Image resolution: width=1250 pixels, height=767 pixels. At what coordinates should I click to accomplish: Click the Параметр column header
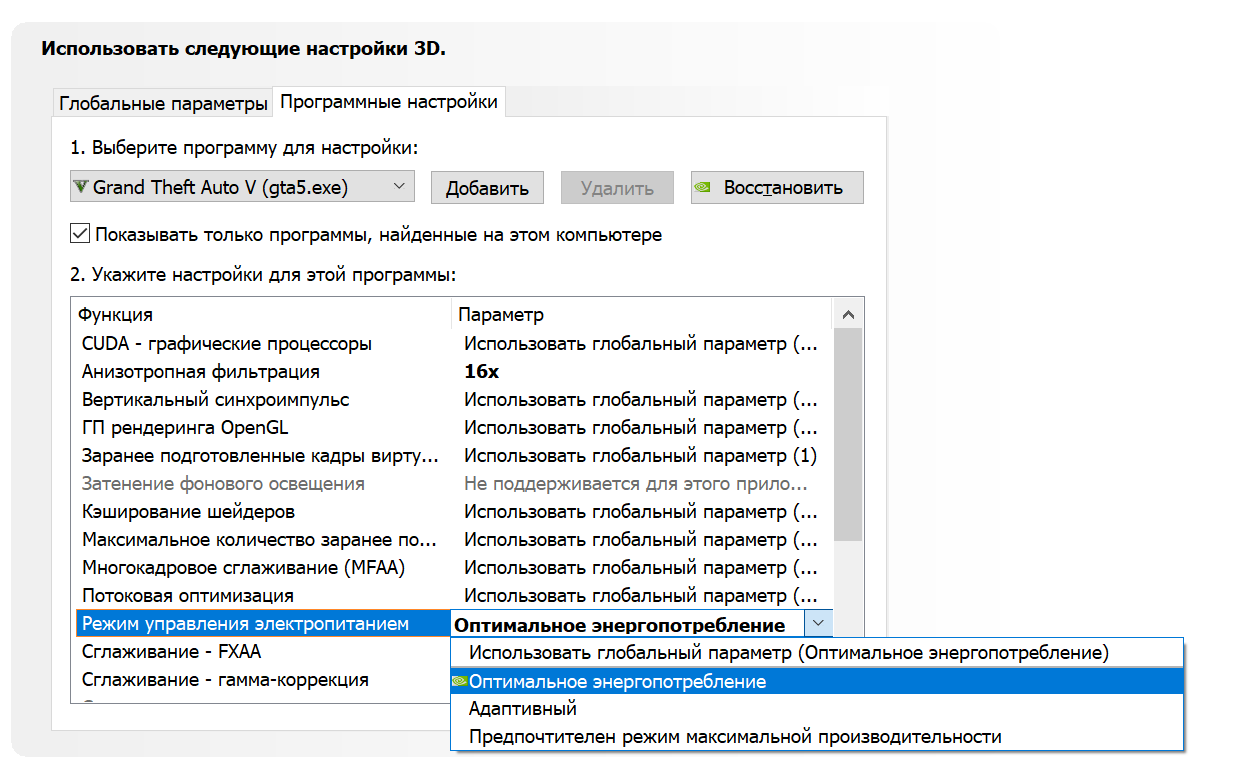(643, 314)
